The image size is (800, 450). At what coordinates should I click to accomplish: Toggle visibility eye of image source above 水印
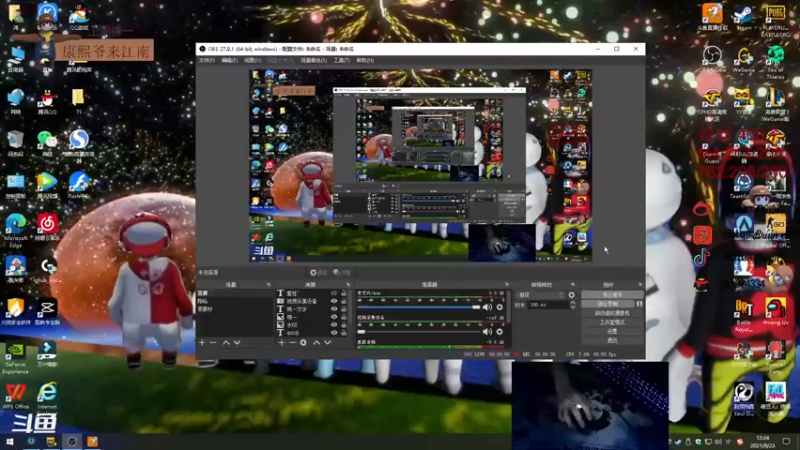[x=334, y=317]
